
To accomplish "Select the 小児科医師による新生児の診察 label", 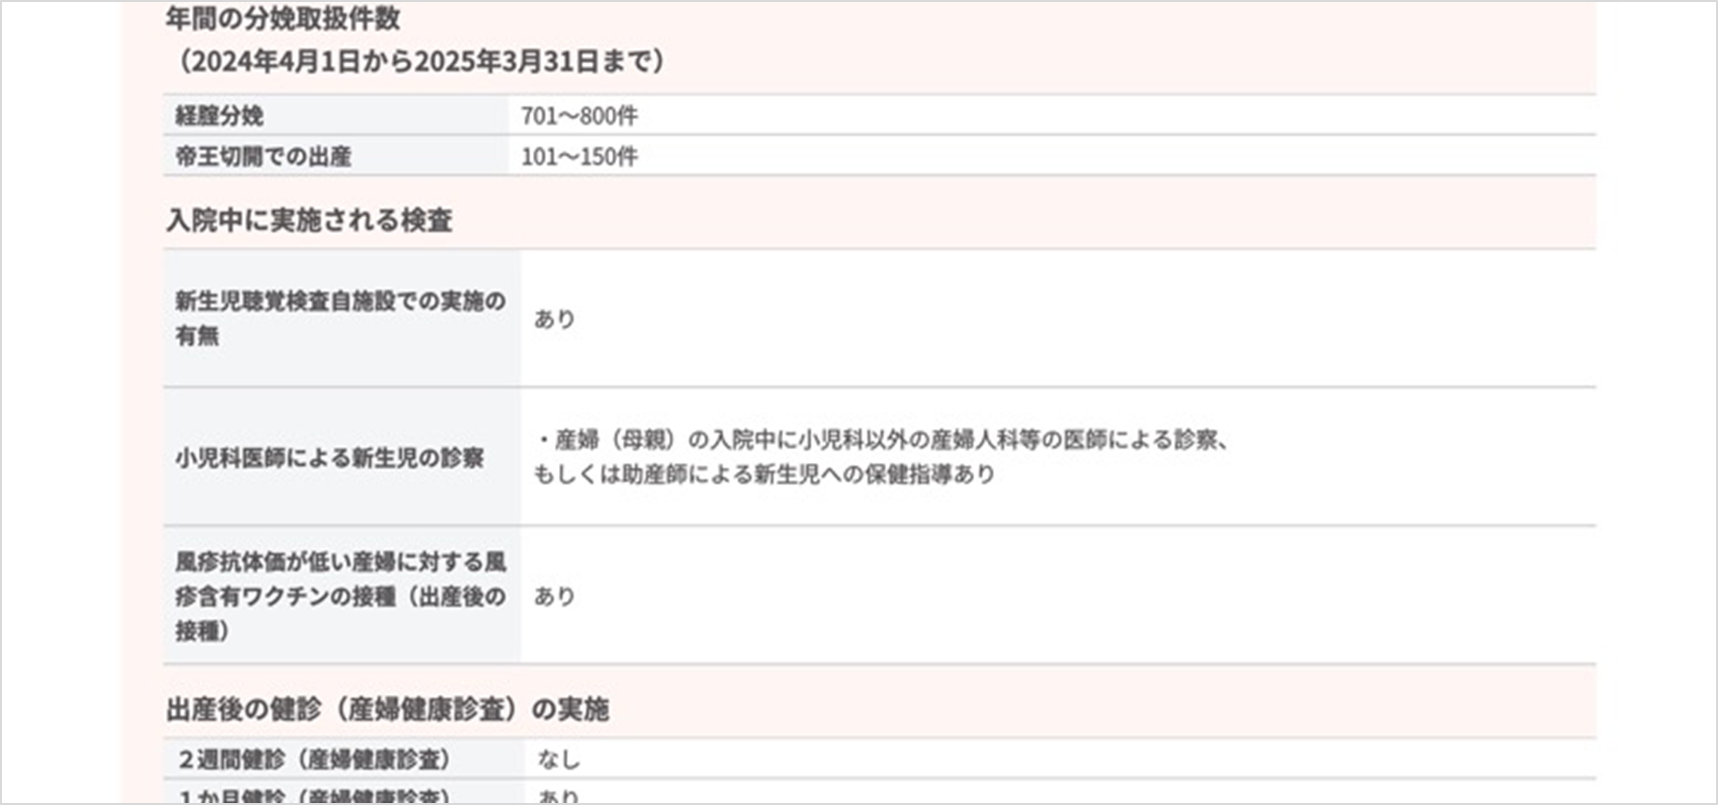I will click(329, 458).
